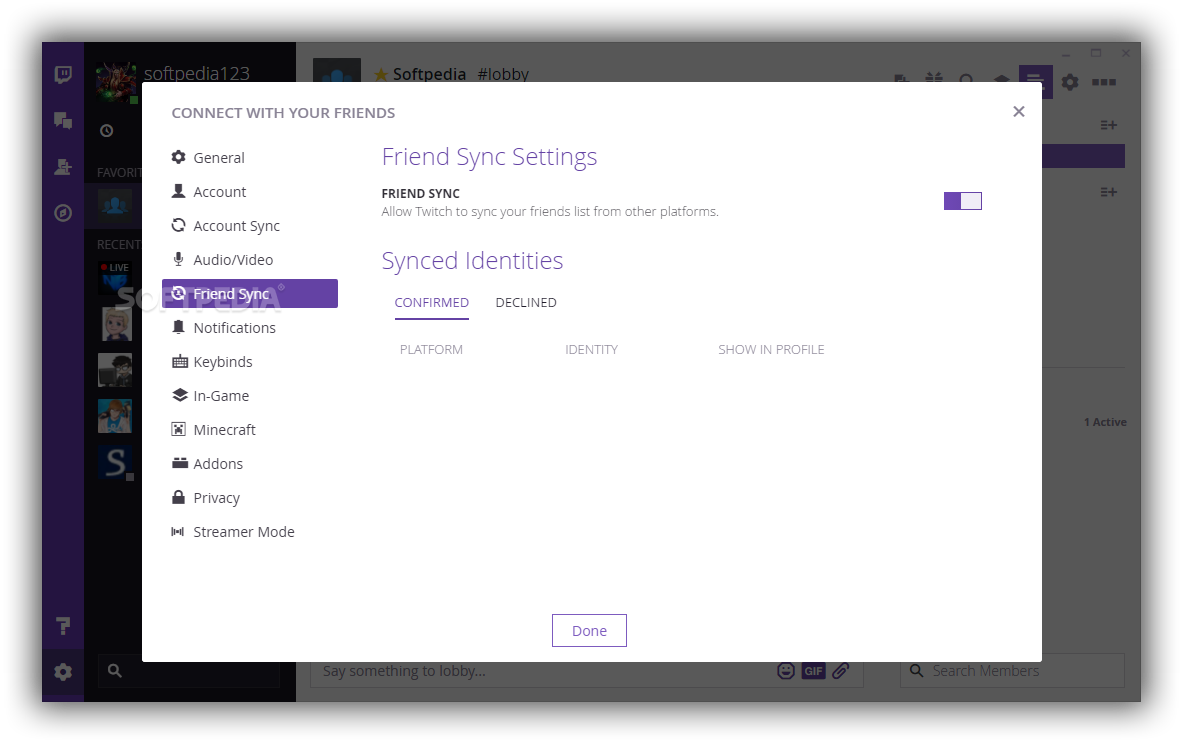This screenshot has height=744, width=1183.
Task: Switch to the Declined tab
Action: click(526, 303)
